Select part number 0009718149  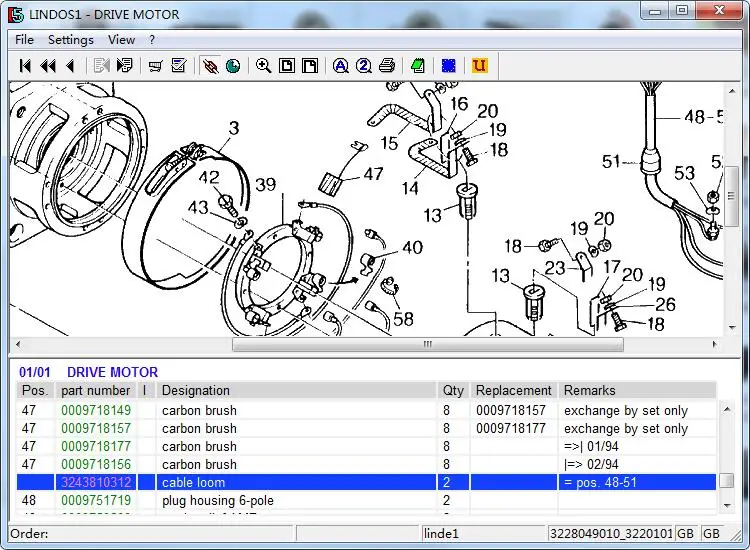96,410
